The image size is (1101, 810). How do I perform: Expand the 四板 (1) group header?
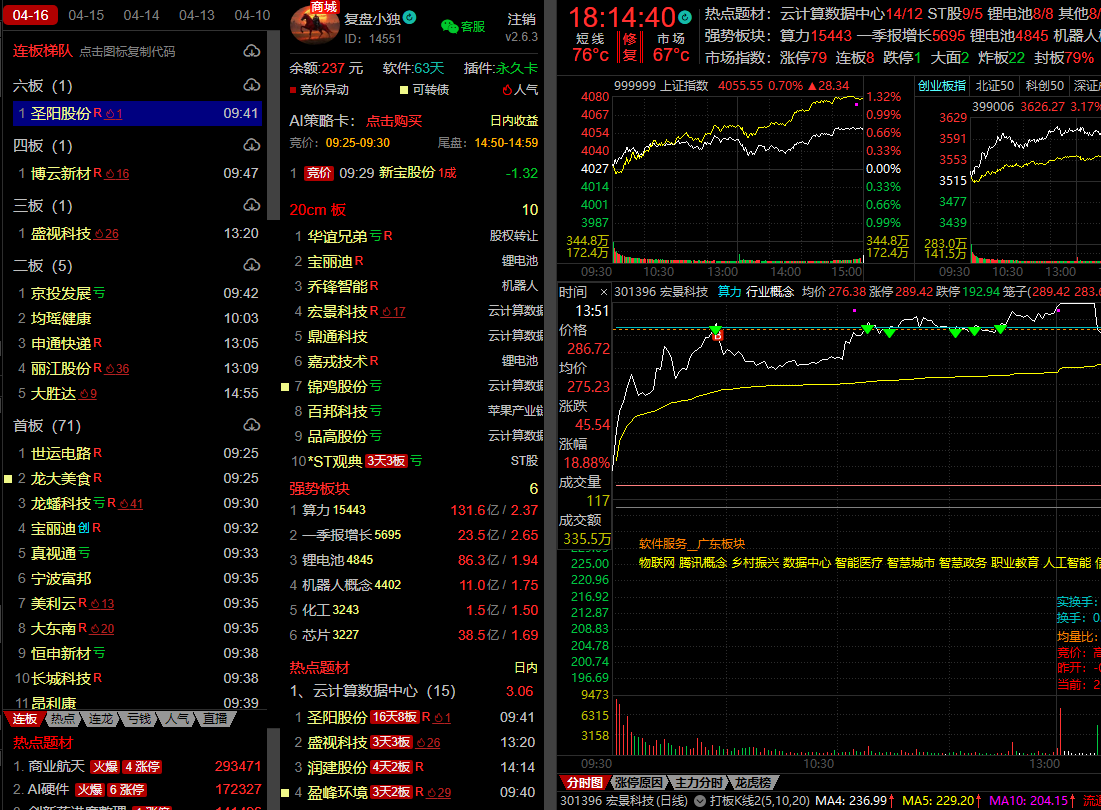(42, 146)
